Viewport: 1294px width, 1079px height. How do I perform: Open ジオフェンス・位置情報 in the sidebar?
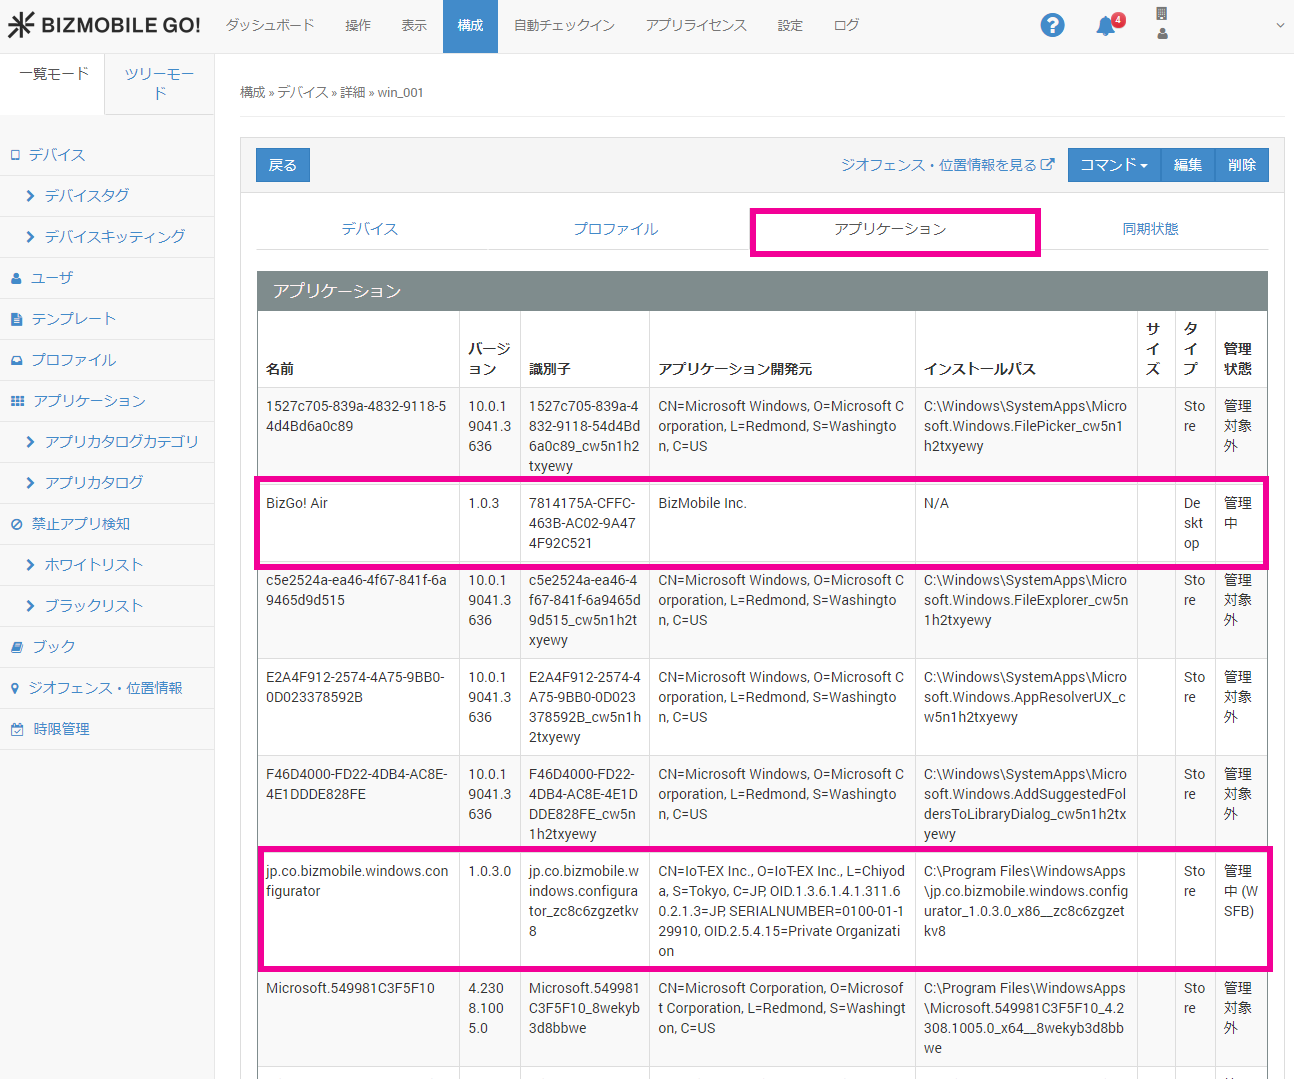[x=105, y=688]
